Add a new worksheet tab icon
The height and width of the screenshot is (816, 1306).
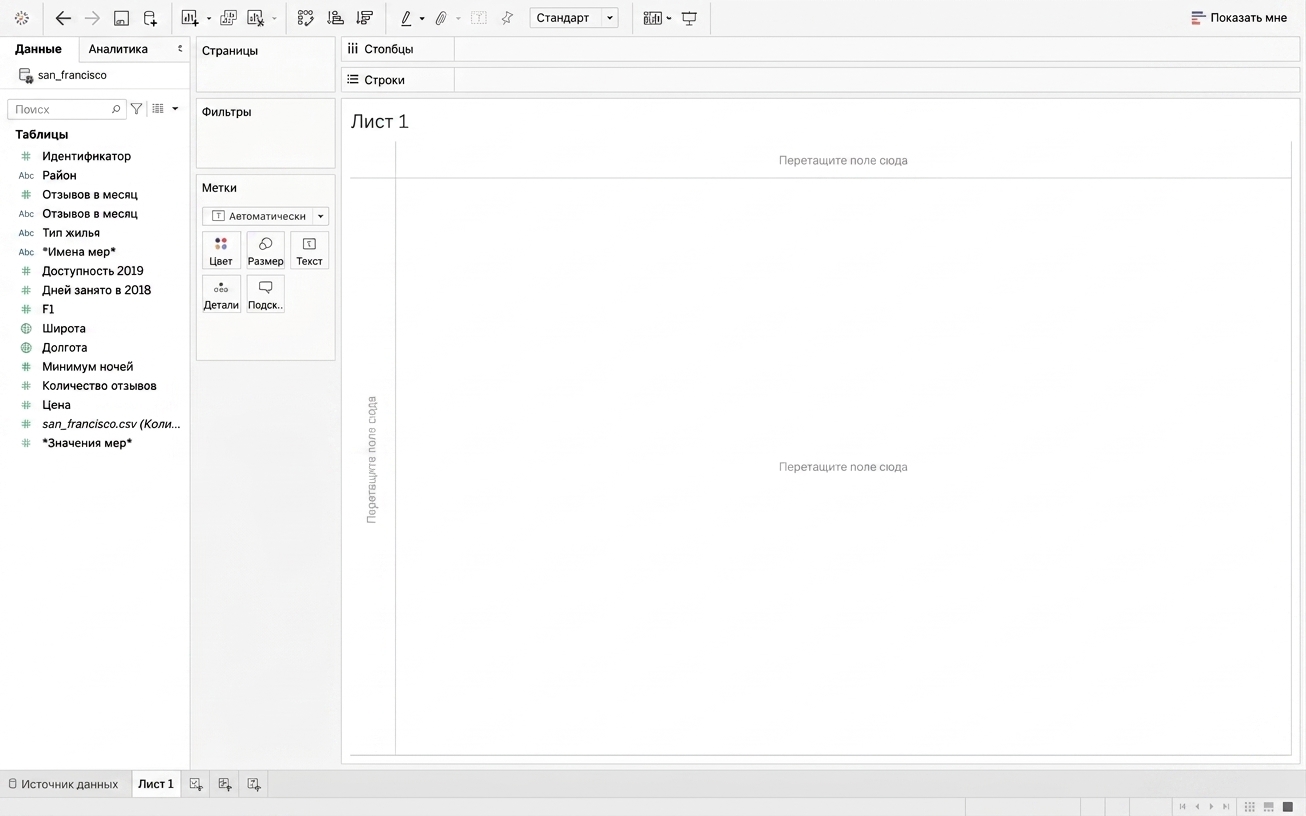[196, 784]
